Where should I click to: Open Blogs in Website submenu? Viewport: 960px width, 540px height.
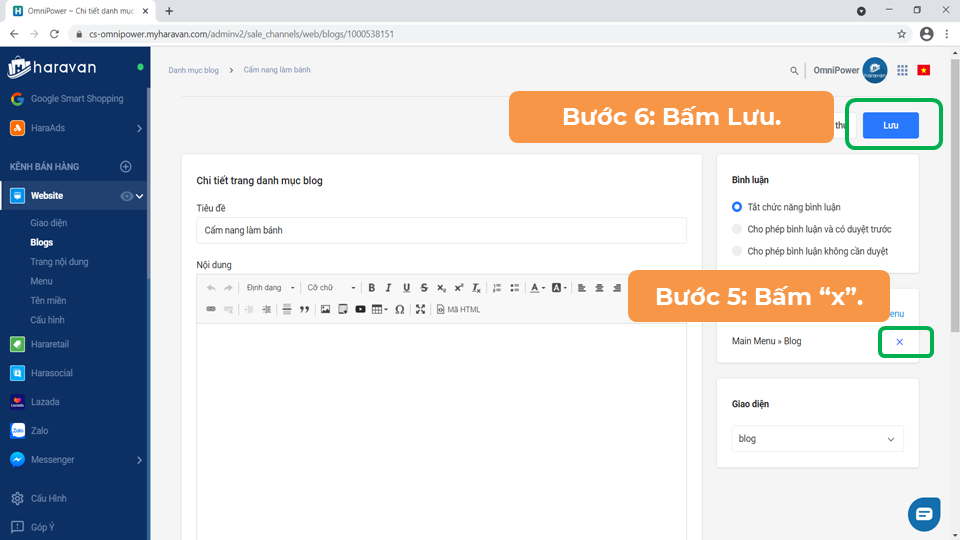pyautogui.click(x=42, y=242)
